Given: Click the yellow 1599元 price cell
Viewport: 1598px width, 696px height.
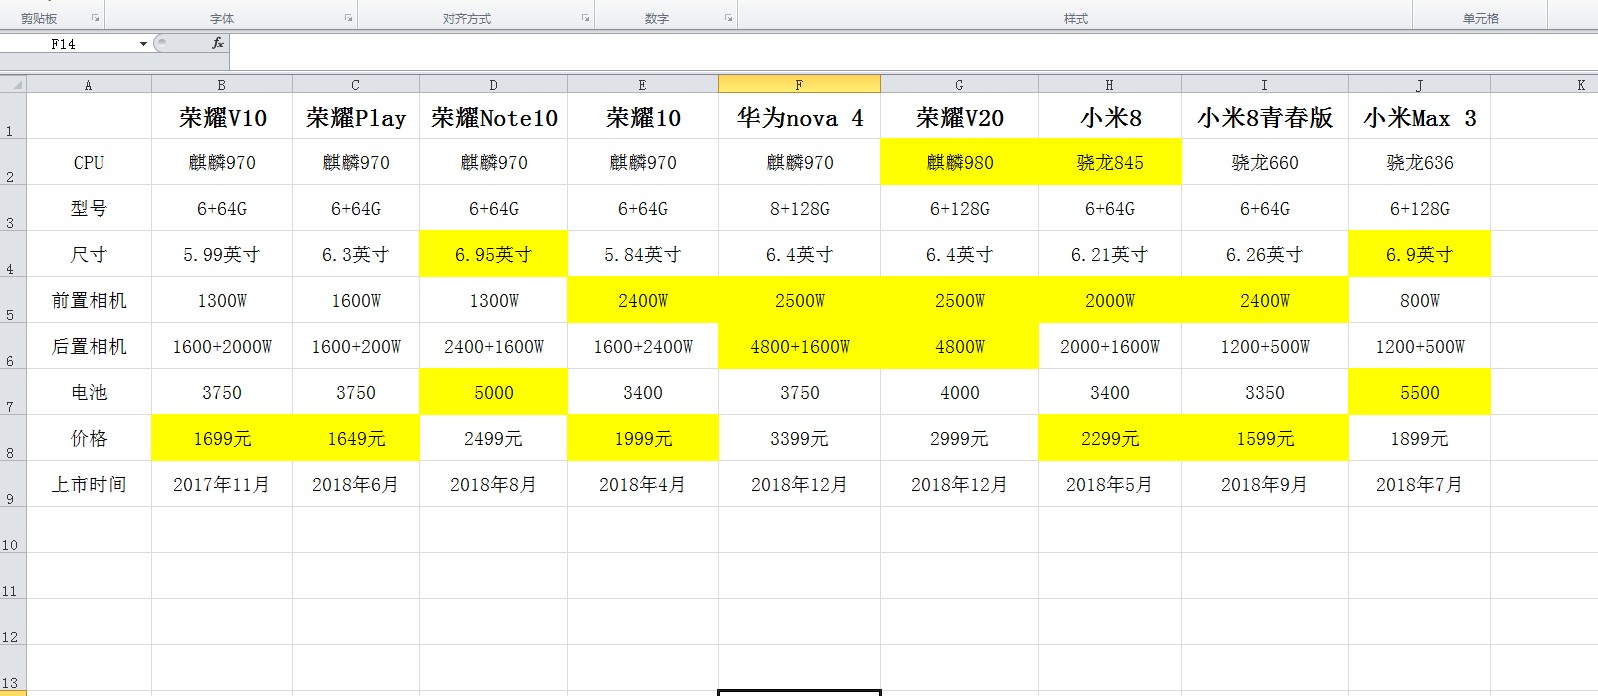Looking at the screenshot, I should [1265, 438].
